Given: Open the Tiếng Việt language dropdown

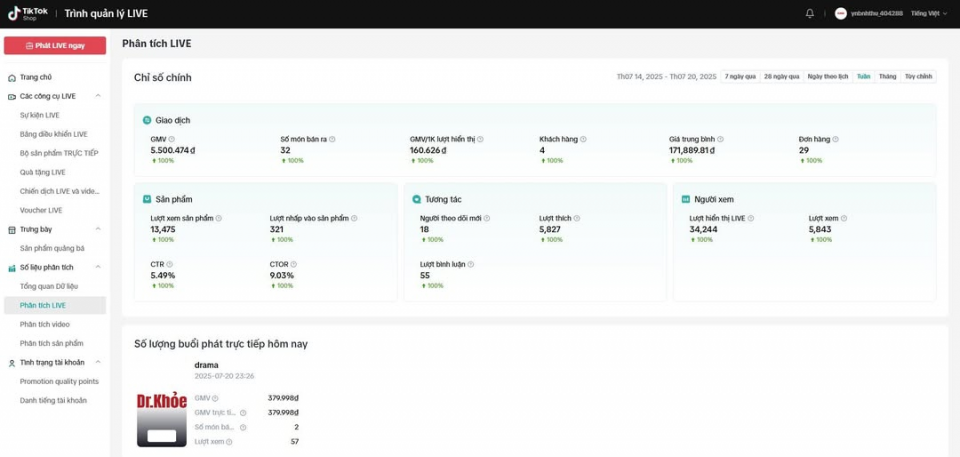Looking at the screenshot, I should point(928,13).
